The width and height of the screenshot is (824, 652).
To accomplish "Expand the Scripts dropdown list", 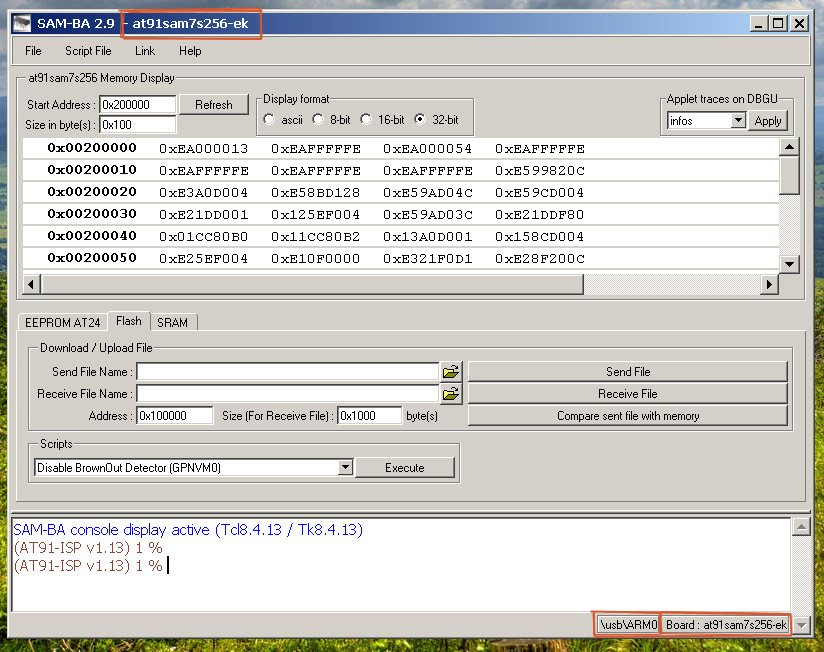I will click(345, 467).
